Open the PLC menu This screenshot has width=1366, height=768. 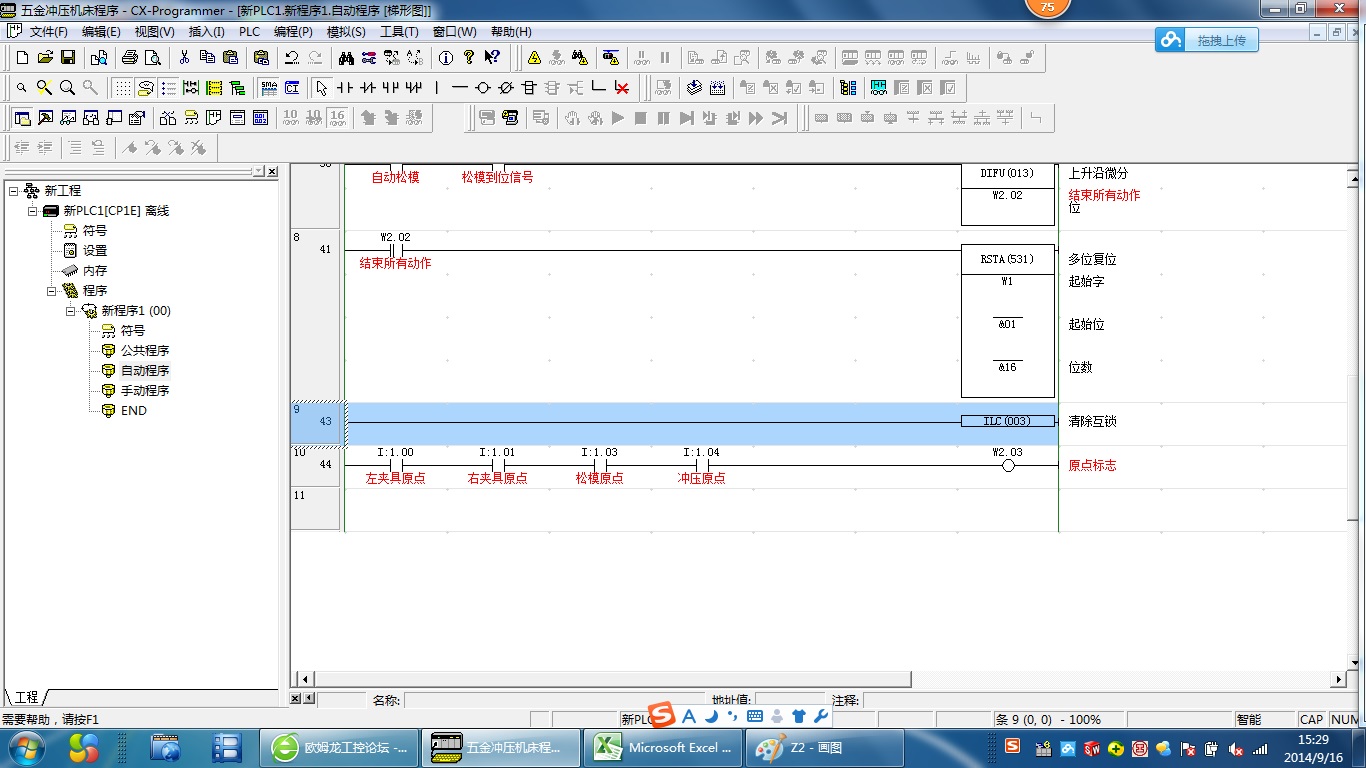(249, 32)
